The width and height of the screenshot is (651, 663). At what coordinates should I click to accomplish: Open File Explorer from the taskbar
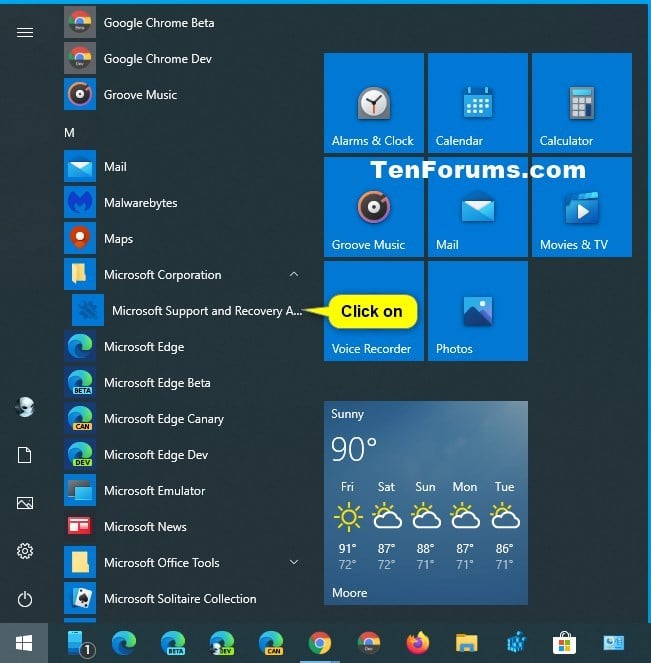coord(467,643)
